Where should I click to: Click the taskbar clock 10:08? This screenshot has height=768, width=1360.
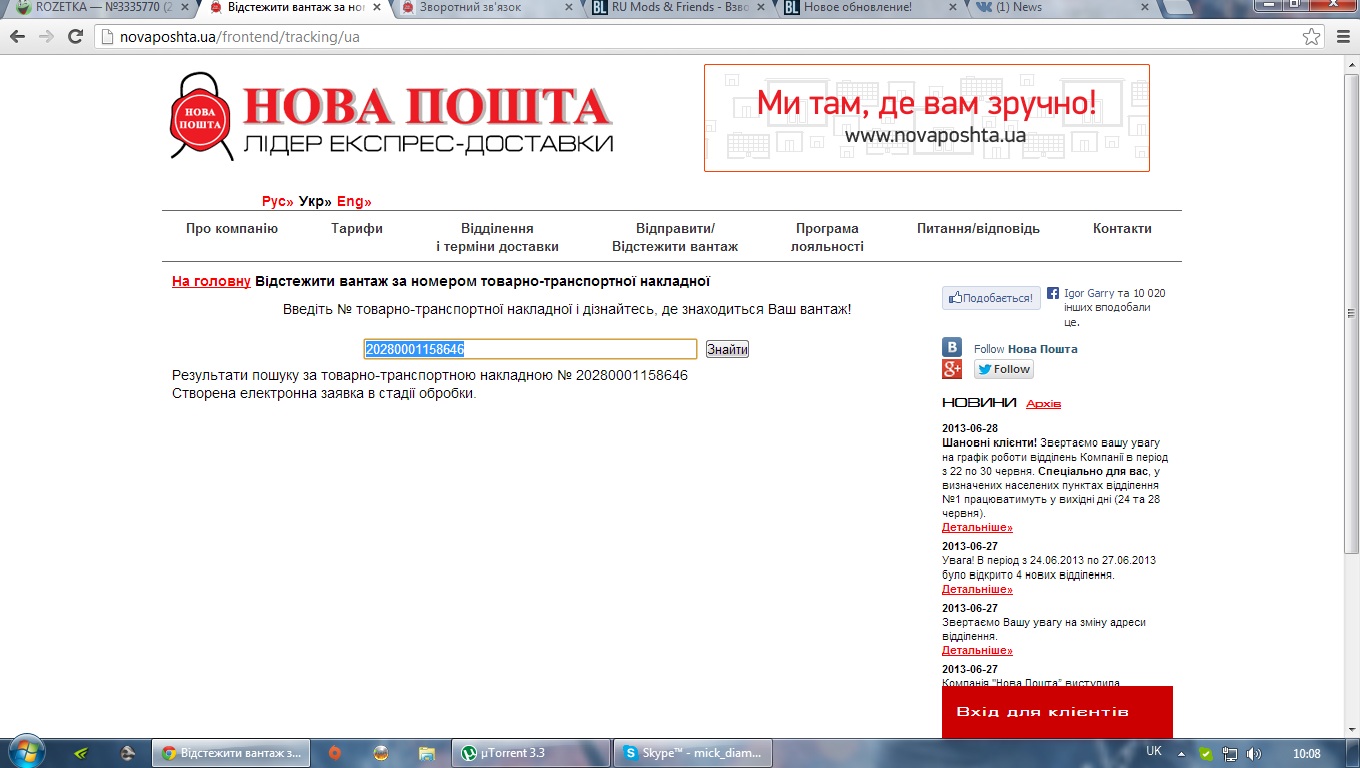[x=1306, y=753]
